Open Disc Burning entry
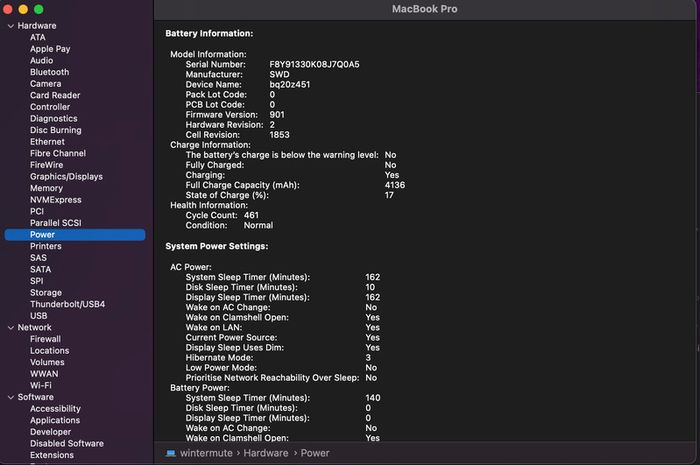The width and height of the screenshot is (700, 465). point(56,130)
